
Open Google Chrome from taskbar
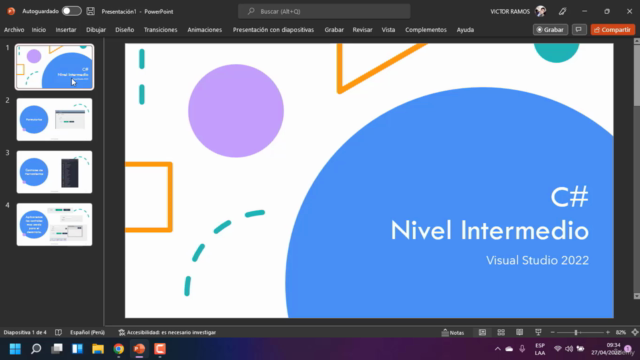click(119, 349)
